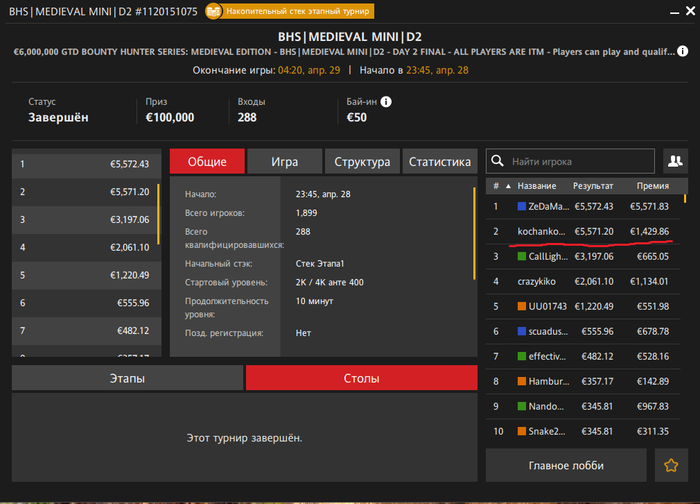Click the blue flag beside ZeDaMa...
700x504 pixels.
[x=521, y=206]
